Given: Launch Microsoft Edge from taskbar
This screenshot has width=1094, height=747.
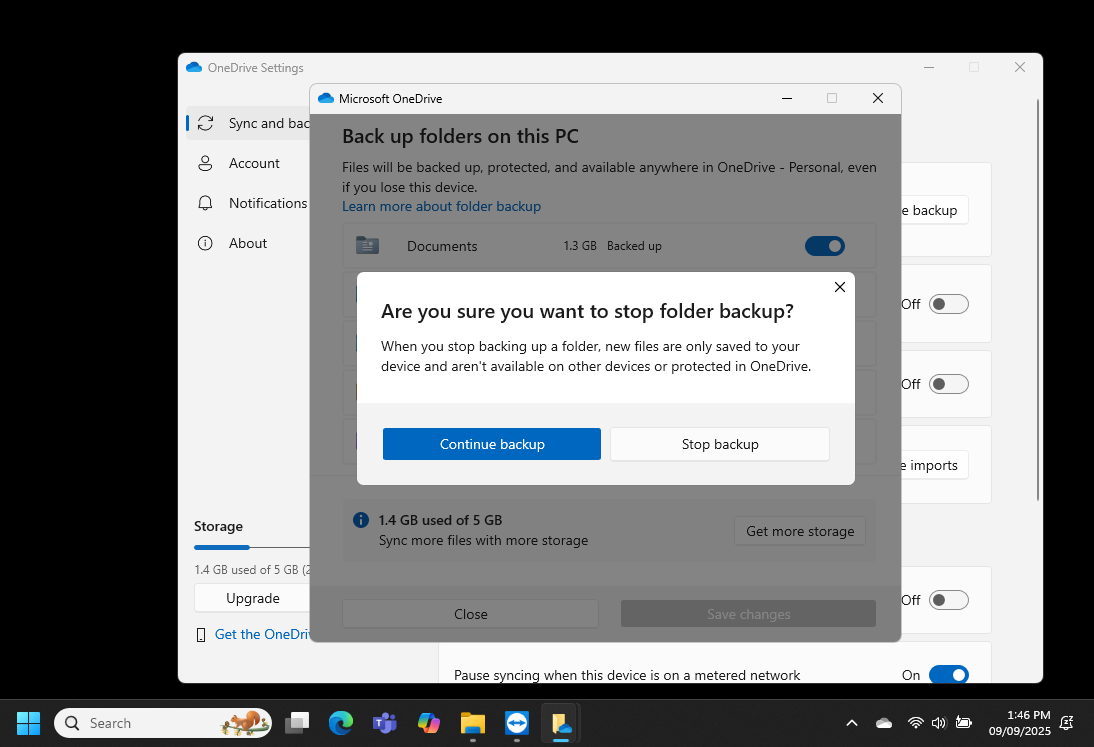Looking at the screenshot, I should coord(341,723).
